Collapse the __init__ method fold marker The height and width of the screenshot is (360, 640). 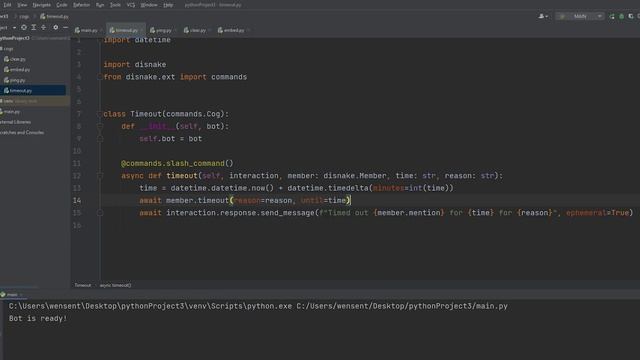100,127
